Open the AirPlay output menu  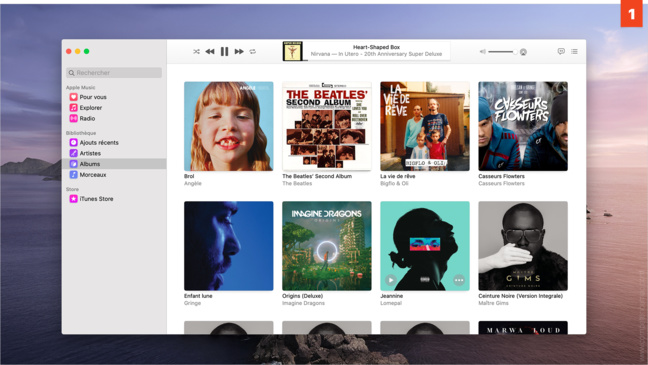point(523,52)
